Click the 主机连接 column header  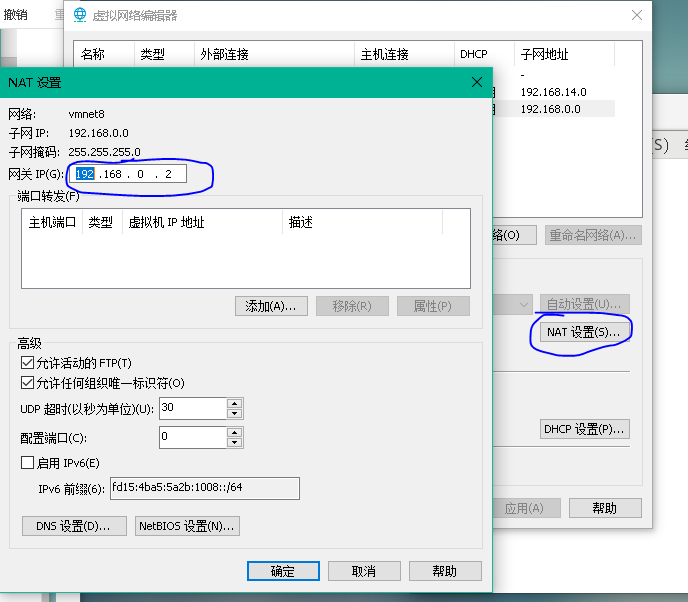[x=404, y=54]
